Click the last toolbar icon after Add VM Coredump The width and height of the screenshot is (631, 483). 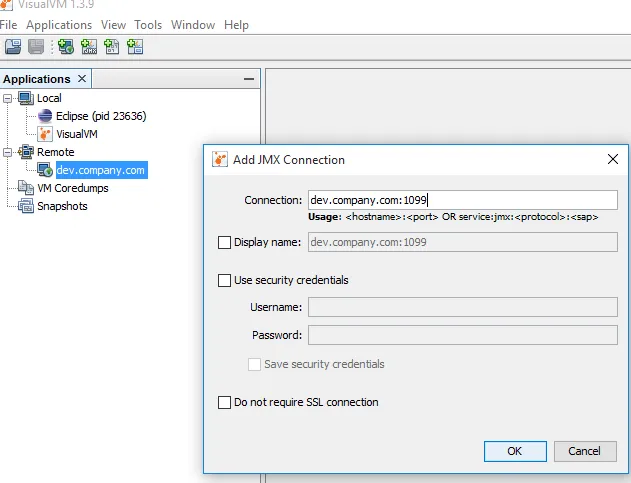click(135, 47)
